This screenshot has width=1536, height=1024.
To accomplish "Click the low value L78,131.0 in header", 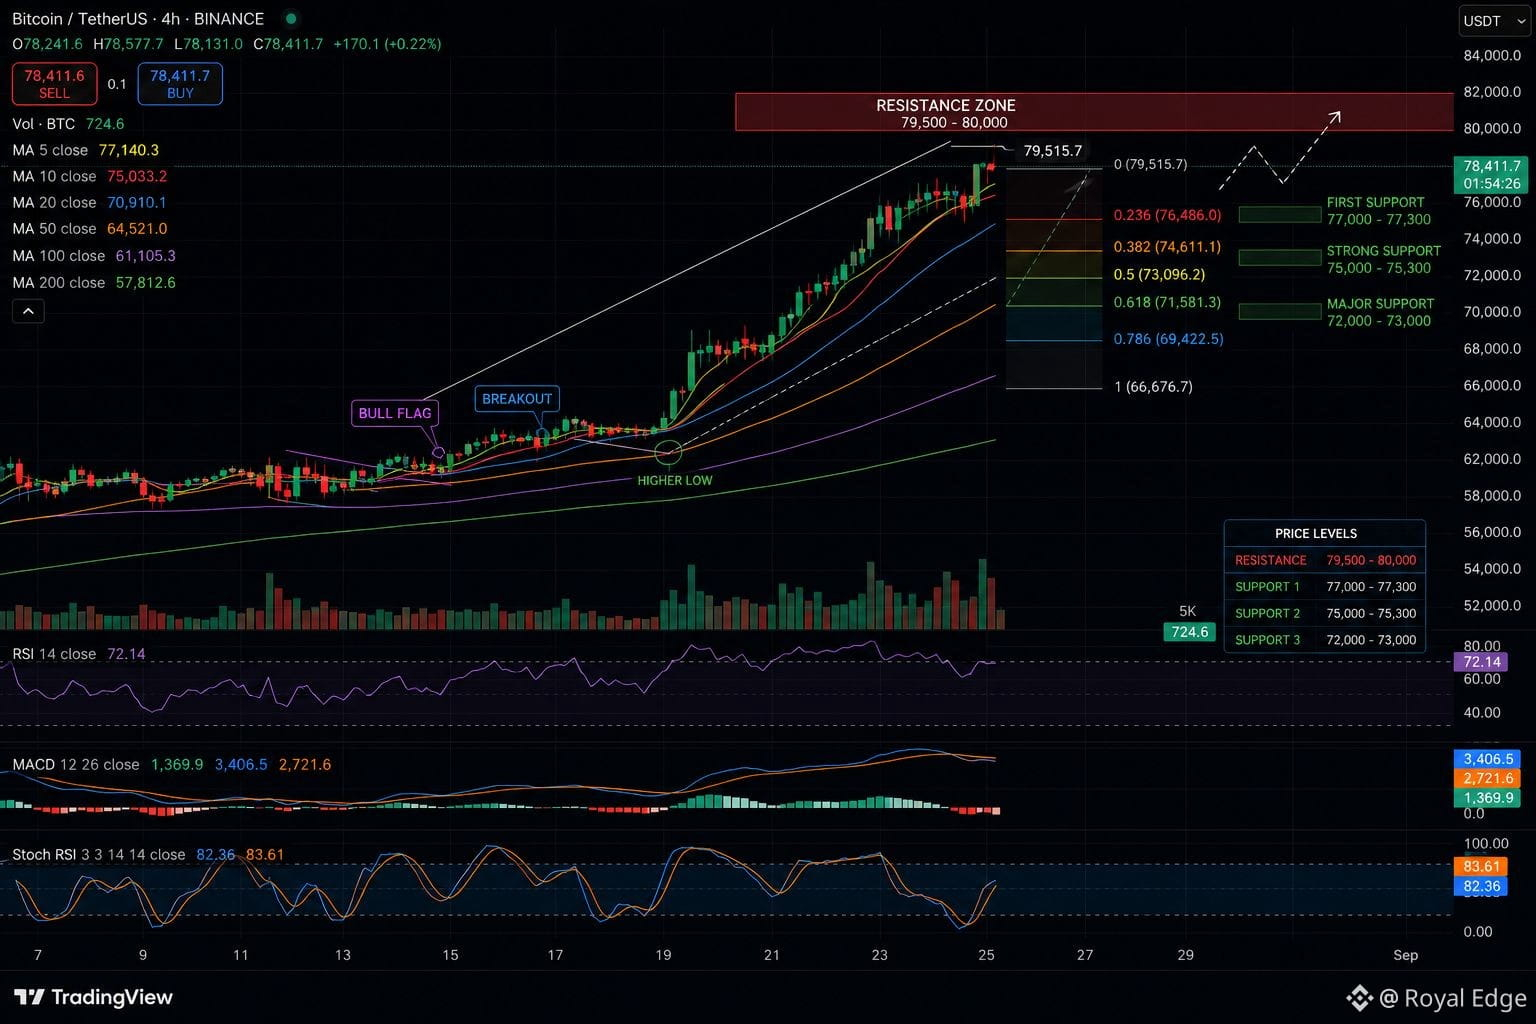I will [208, 44].
